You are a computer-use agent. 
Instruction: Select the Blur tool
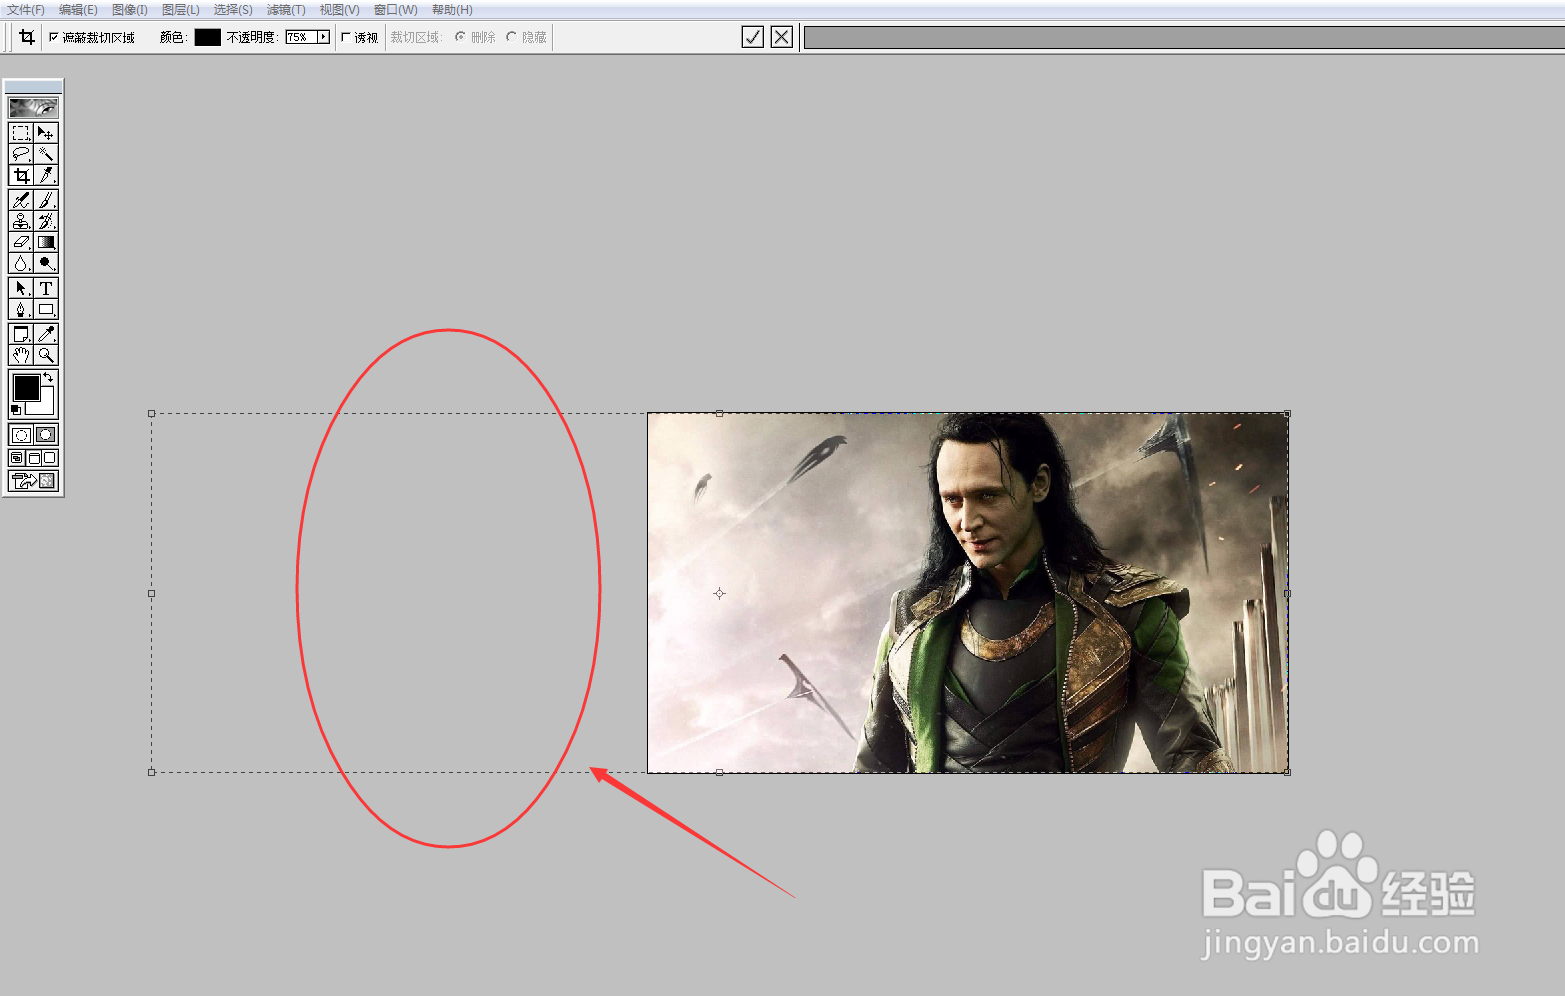[x=21, y=263]
